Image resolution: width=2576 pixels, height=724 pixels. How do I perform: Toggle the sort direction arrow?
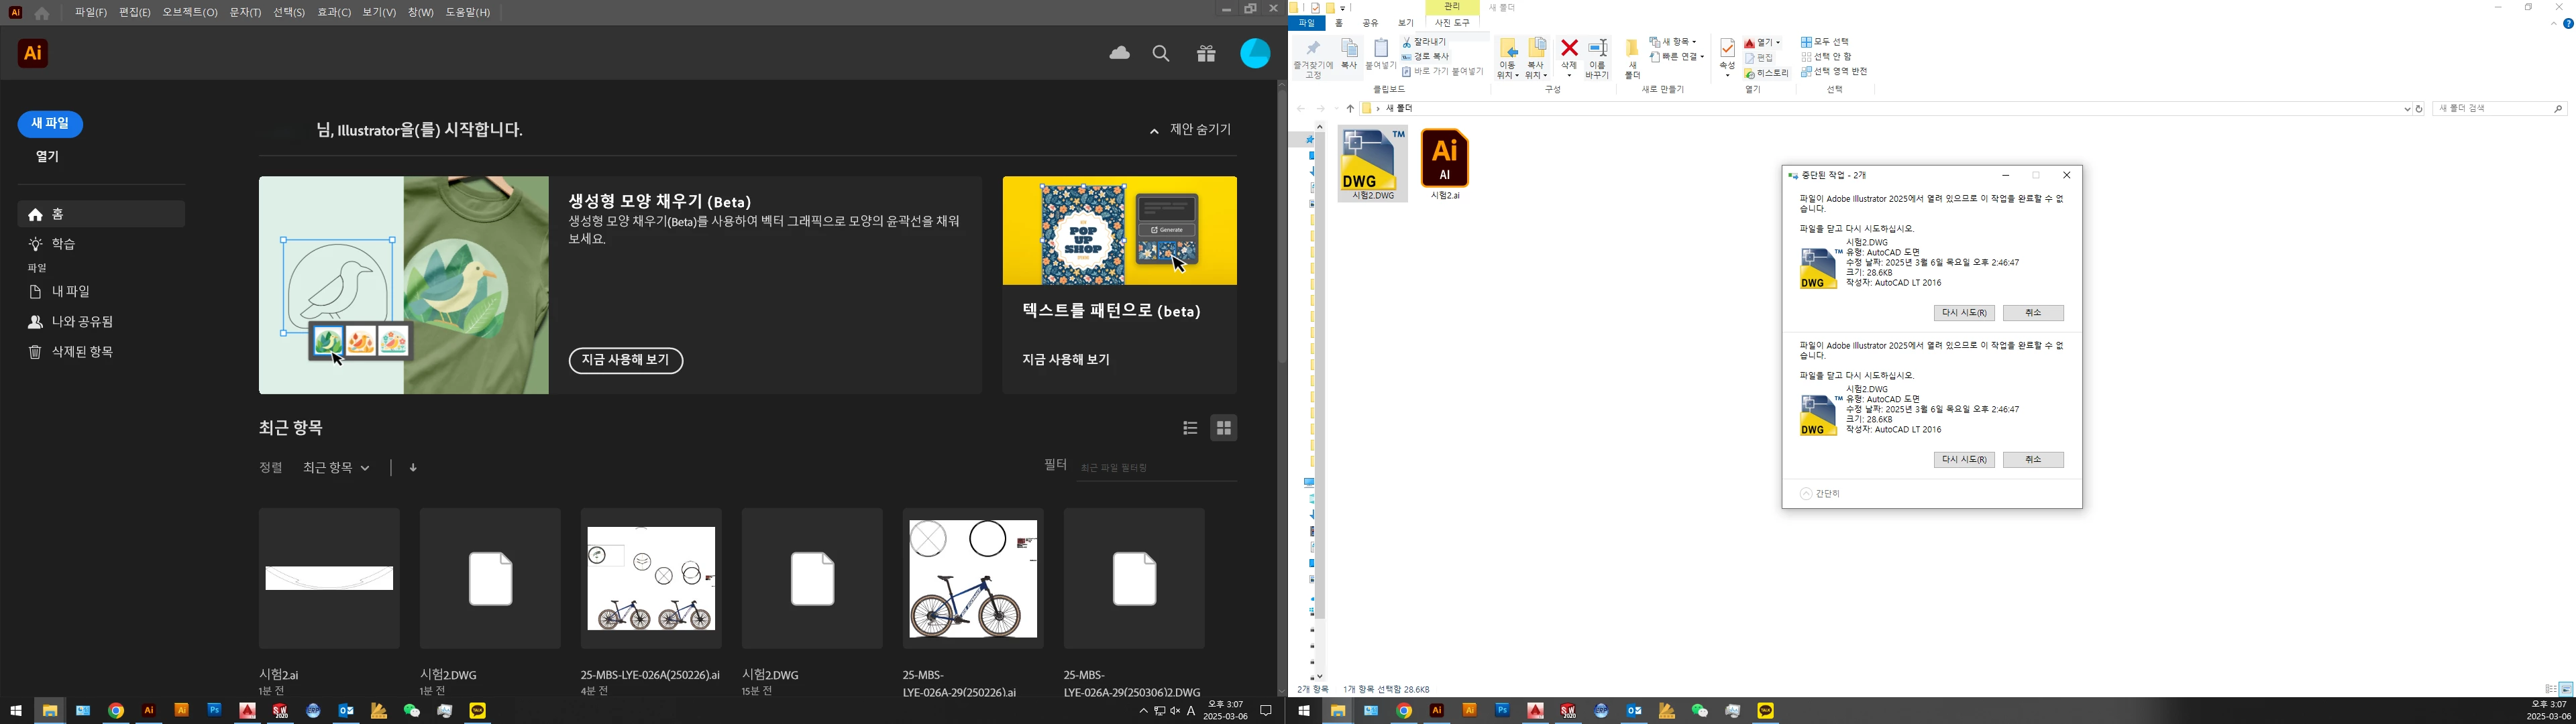click(x=413, y=467)
